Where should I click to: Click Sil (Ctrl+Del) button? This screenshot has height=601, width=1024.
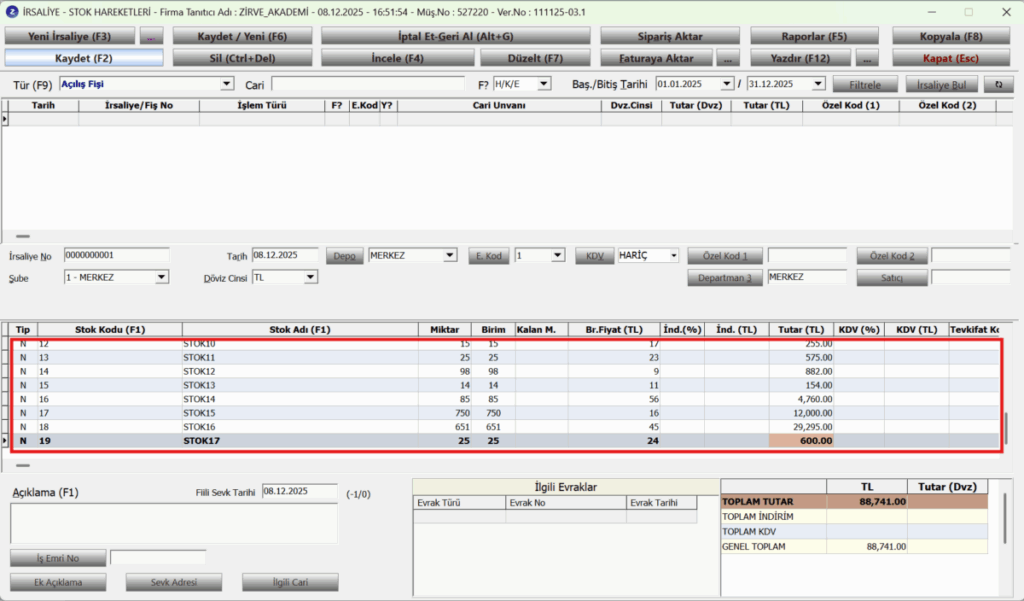click(242, 58)
